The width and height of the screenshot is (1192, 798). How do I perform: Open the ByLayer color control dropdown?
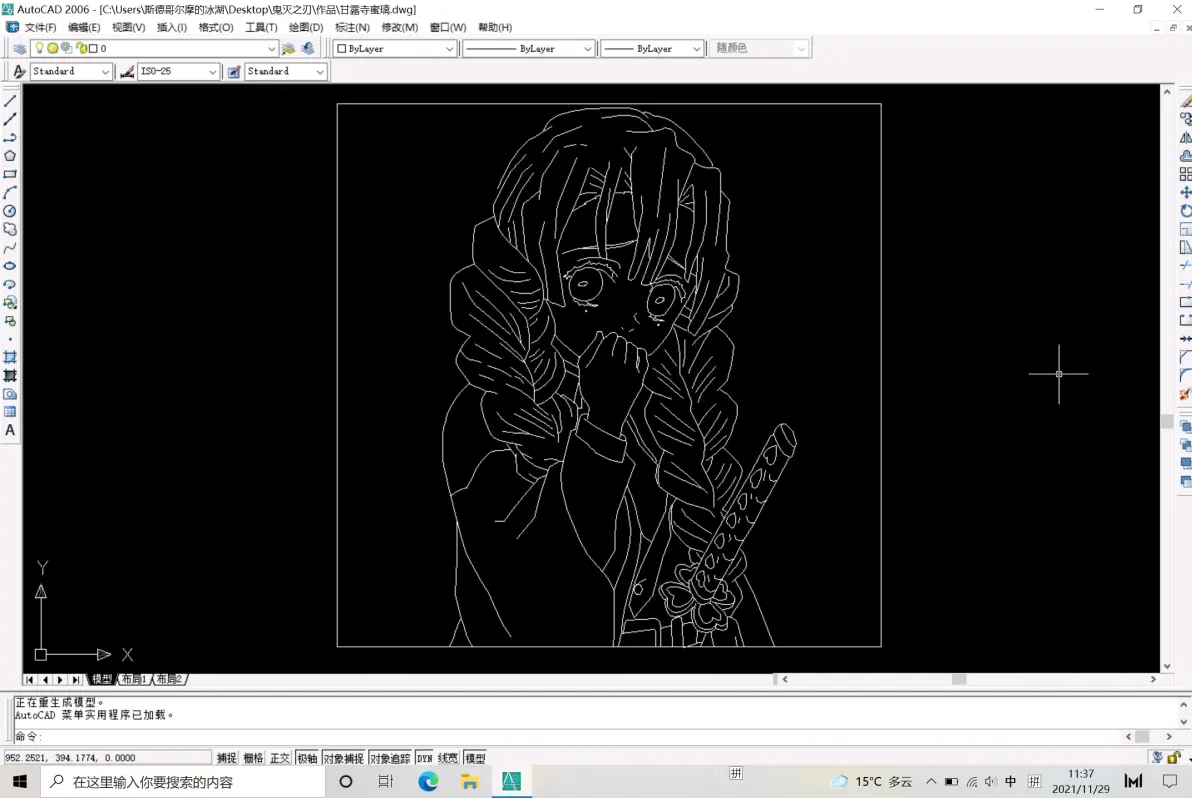(x=449, y=49)
